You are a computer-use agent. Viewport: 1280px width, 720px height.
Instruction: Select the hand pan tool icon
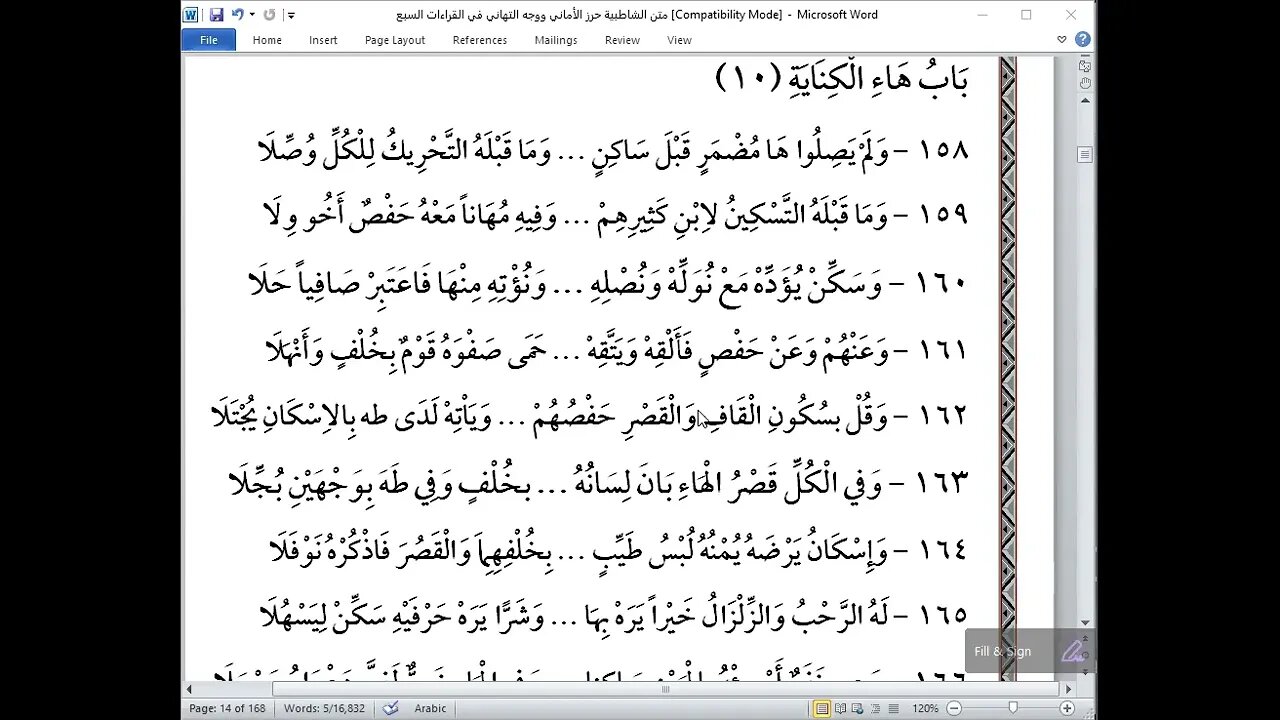(x=1085, y=83)
